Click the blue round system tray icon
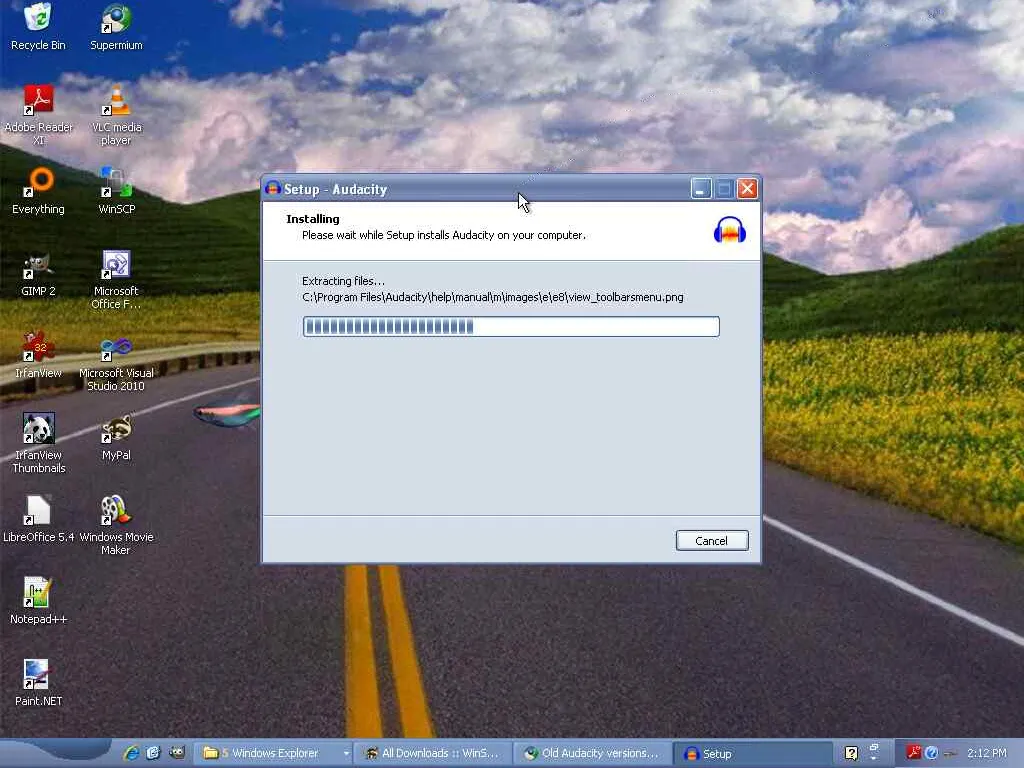This screenshot has width=1024, height=768. [932, 753]
